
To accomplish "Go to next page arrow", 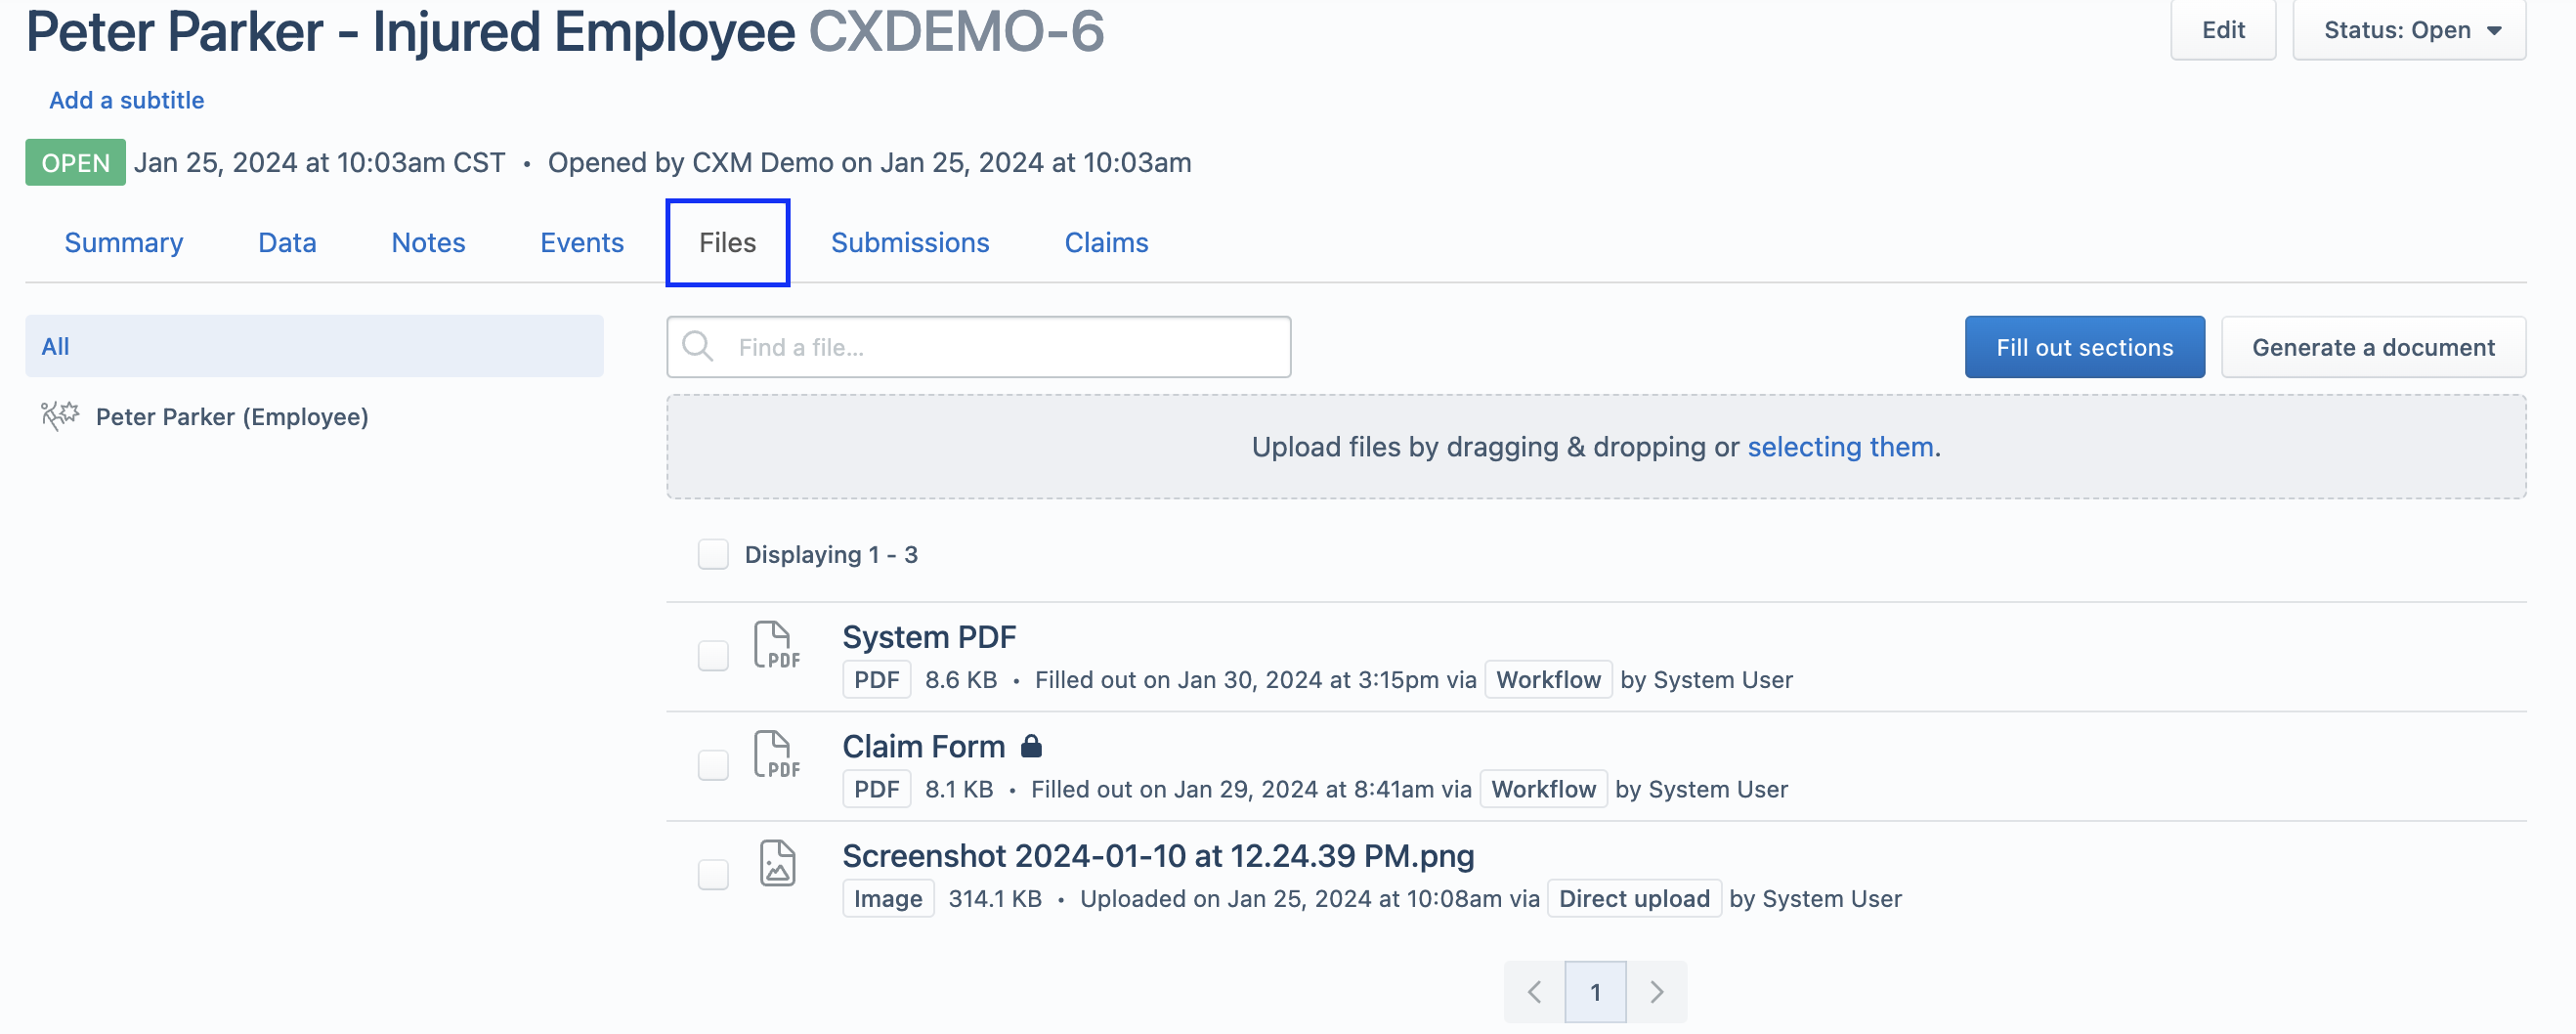I will (1657, 991).
